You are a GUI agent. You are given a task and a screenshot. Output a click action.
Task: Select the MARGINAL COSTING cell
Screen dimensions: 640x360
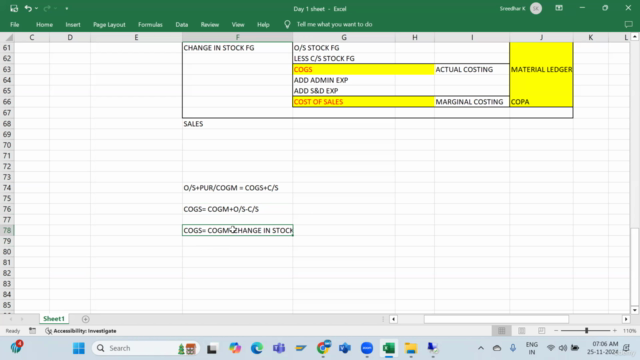click(472, 102)
